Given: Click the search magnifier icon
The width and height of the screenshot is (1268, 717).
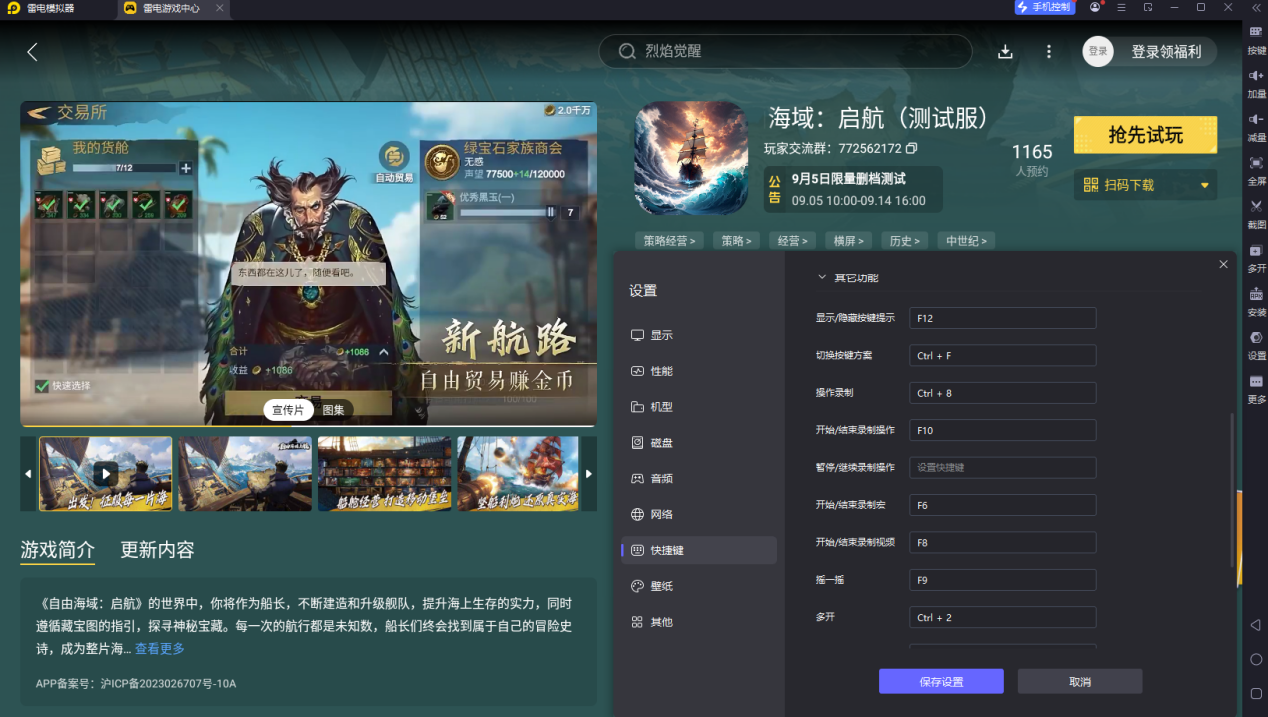Looking at the screenshot, I should pos(627,51).
